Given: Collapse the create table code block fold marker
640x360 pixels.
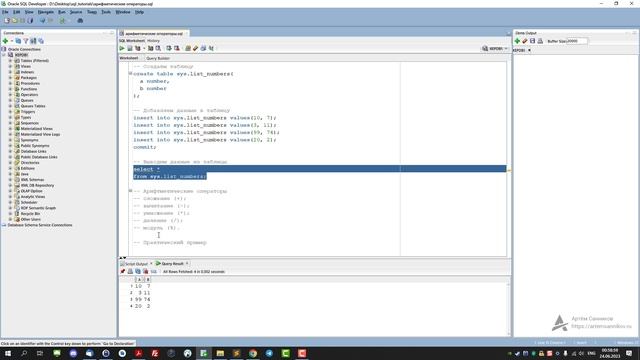Looking at the screenshot, I should (x=131, y=73).
